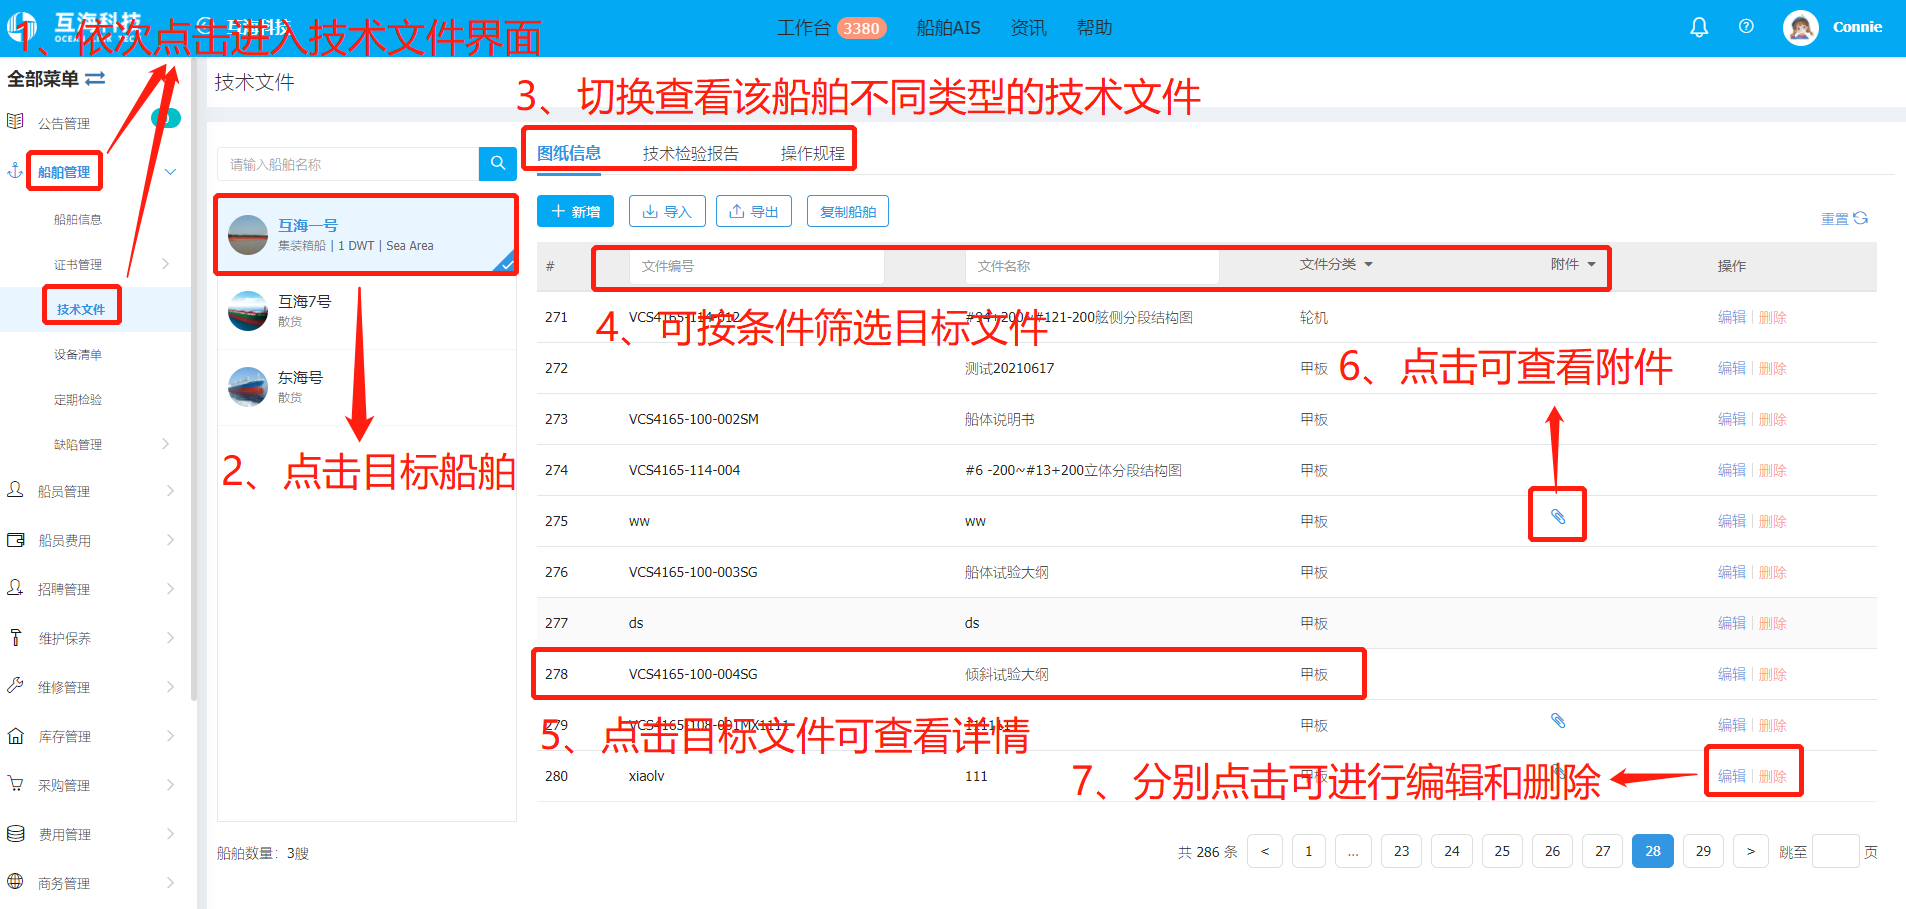Open 船舶信息 in the sidebar
This screenshot has height=909, width=1906.
(78, 219)
